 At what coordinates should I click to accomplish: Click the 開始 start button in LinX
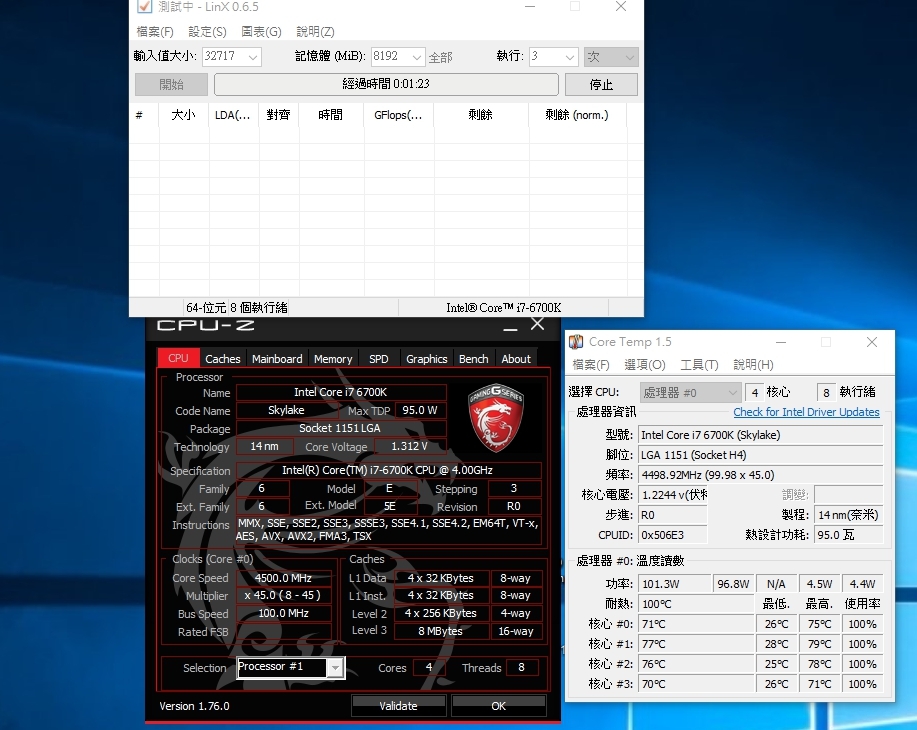click(171, 85)
